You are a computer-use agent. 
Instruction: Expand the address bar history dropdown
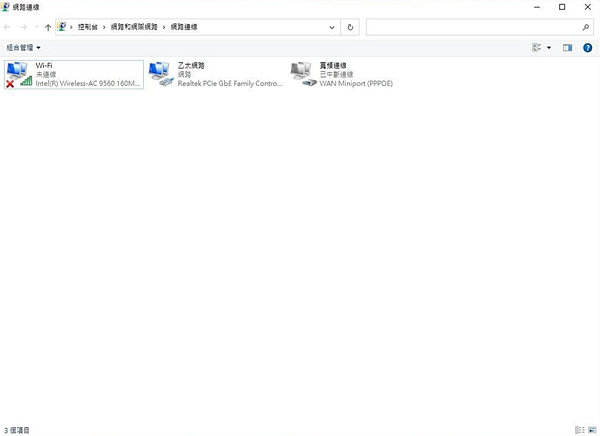coord(332,27)
